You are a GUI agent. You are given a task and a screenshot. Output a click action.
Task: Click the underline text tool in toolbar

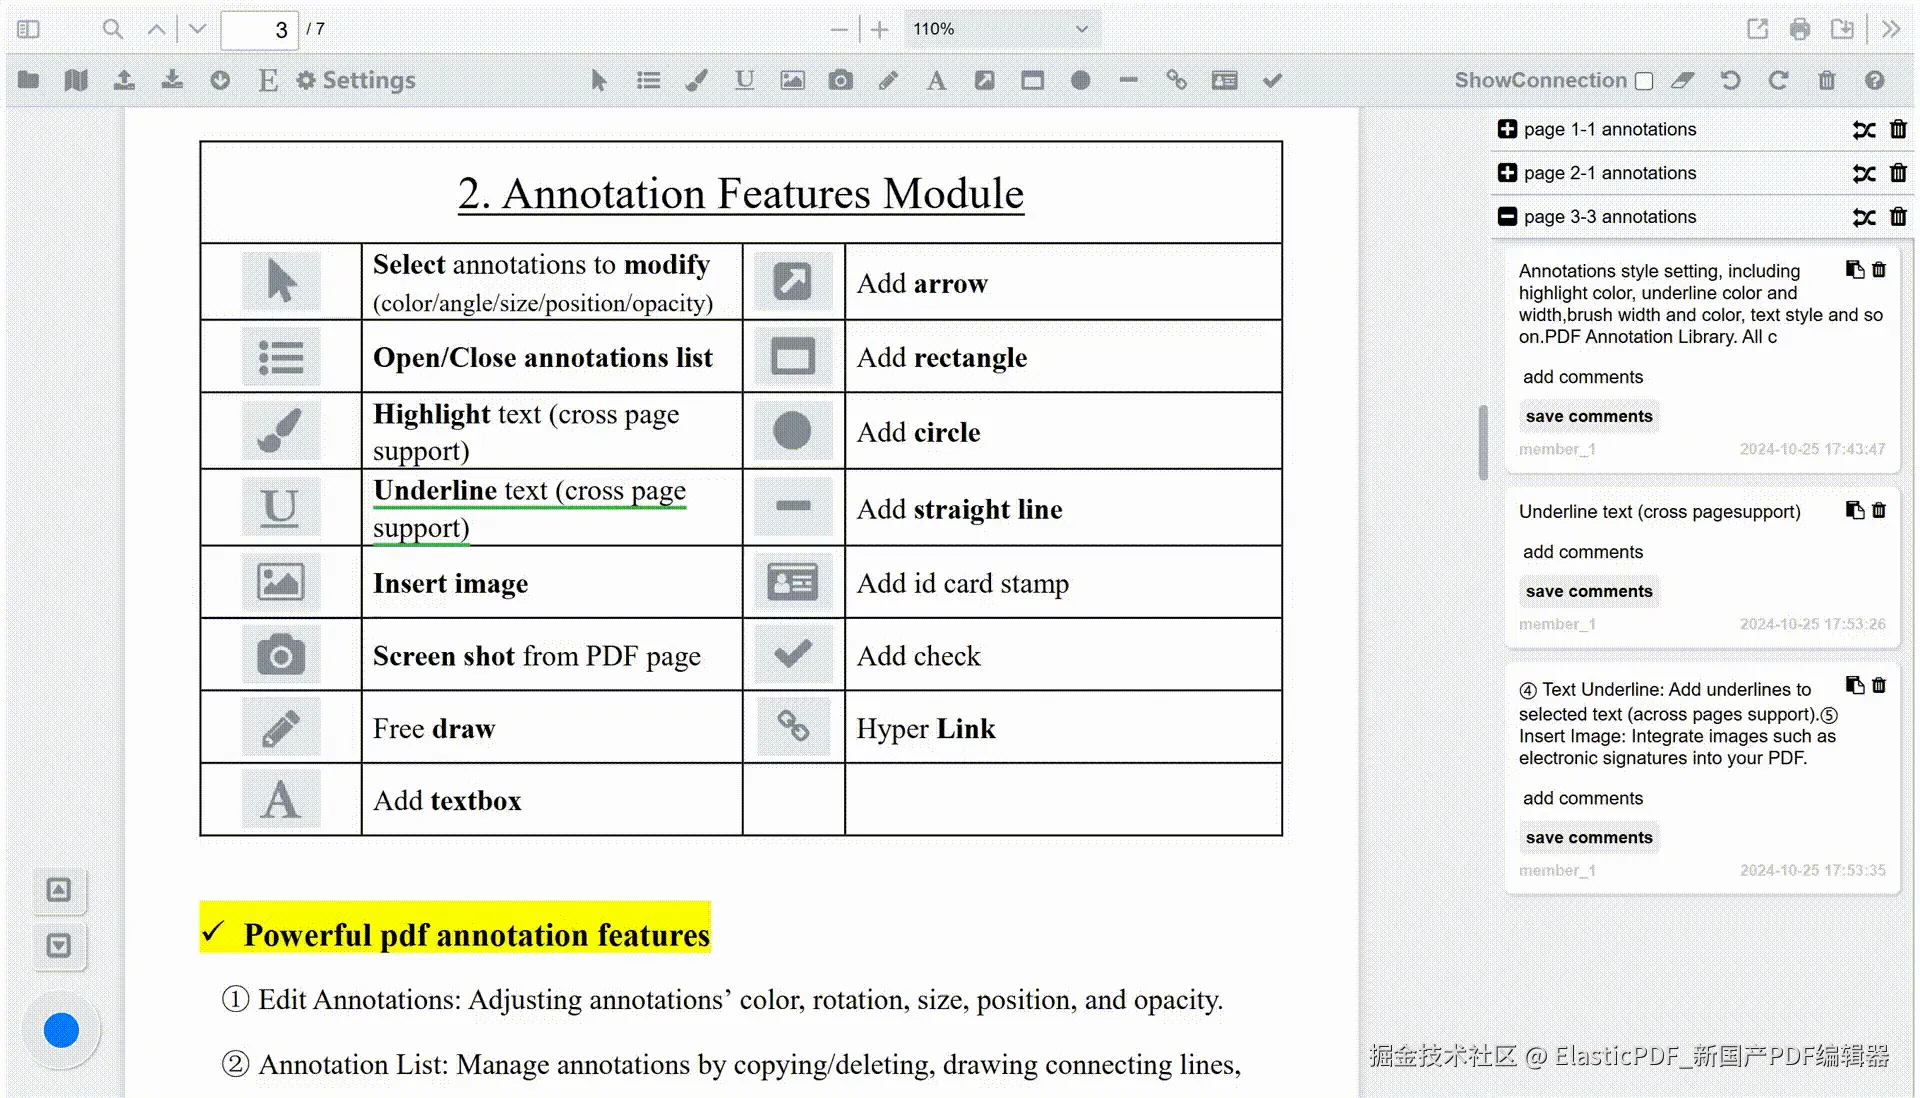(x=744, y=80)
